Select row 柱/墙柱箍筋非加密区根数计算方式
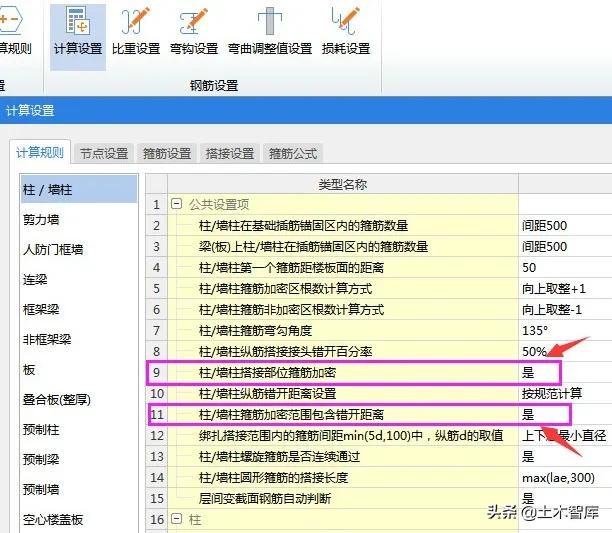This screenshot has height=533, width=612. pyautogui.click(x=343, y=309)
